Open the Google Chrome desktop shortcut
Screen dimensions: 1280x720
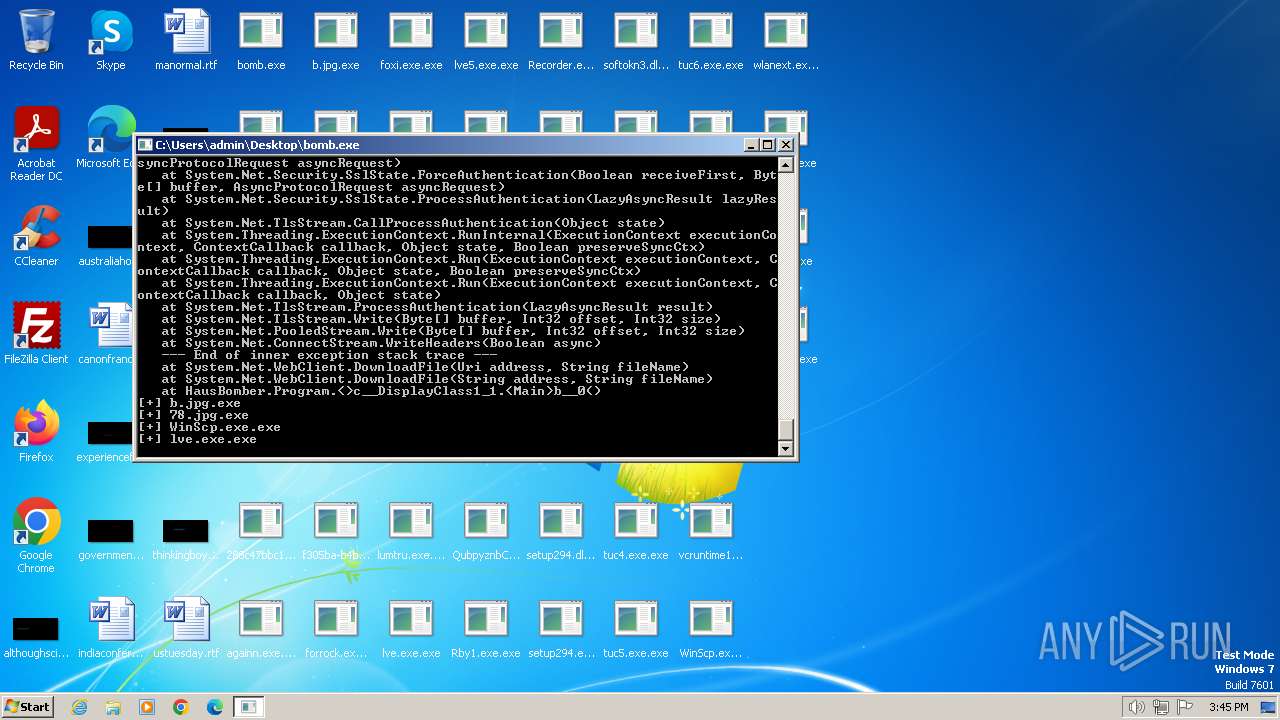pos(36,536)
